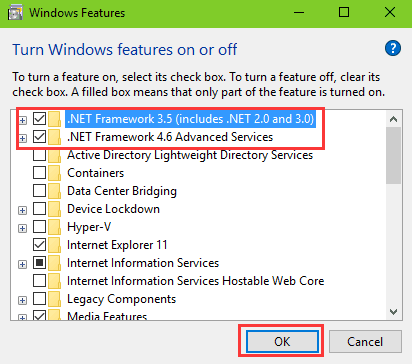Expand the Internet Information Services node

coord(22,264)
